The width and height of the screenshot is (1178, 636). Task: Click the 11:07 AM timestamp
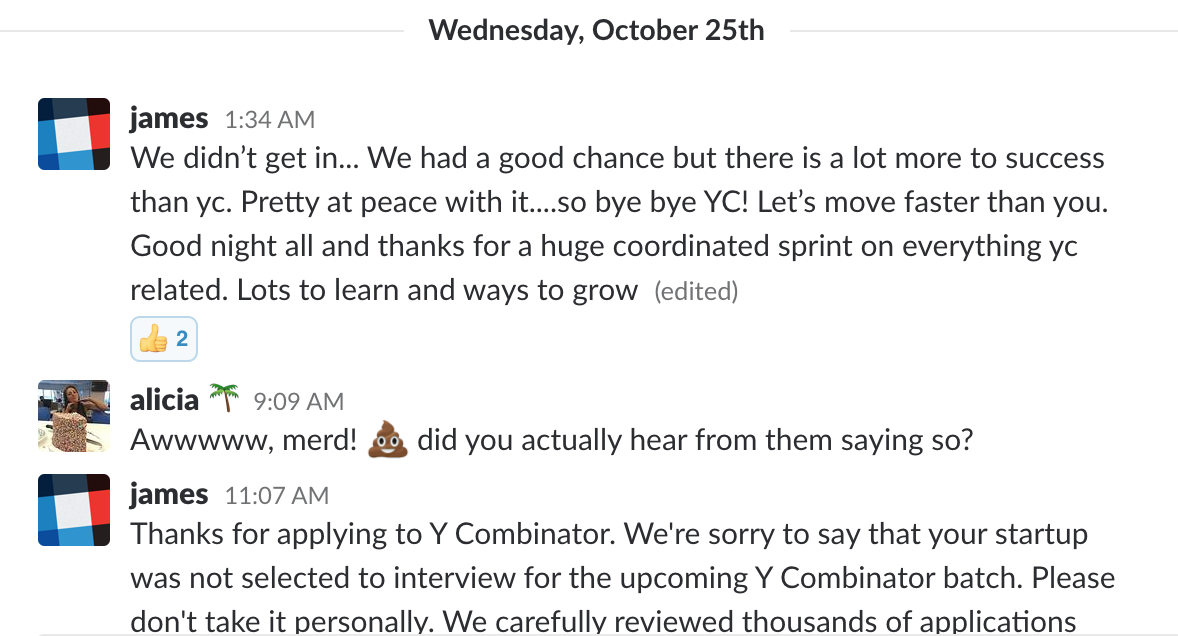tap(277, 496)
